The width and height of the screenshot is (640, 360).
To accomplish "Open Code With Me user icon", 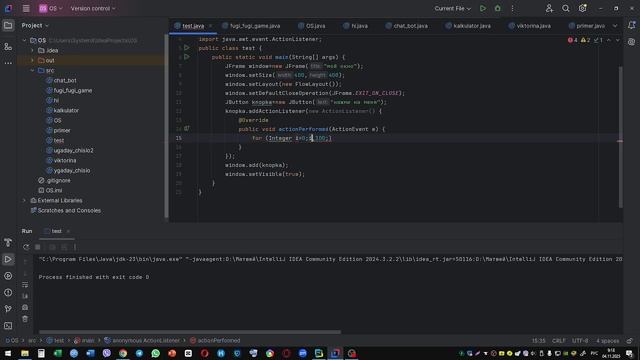I will (x=549, y=8).
